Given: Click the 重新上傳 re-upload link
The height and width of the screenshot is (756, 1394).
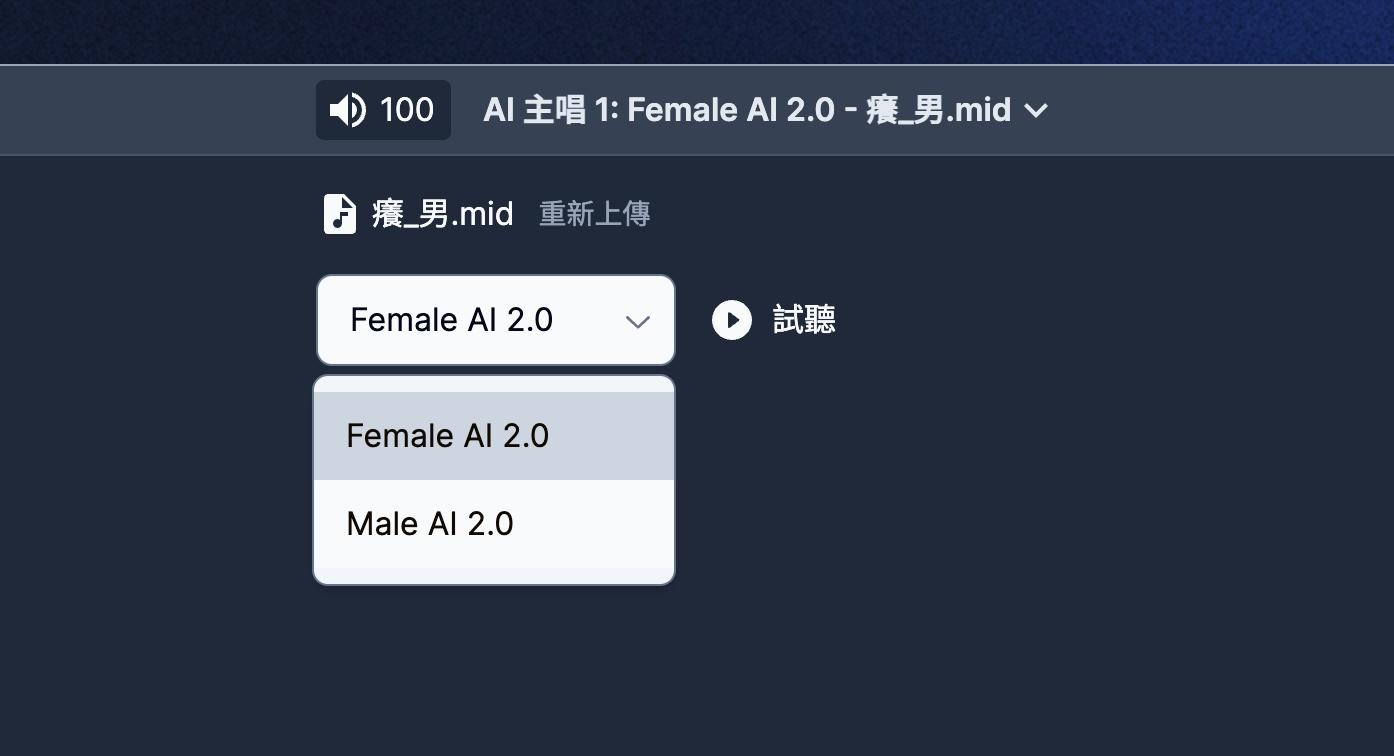Looking at the screenshot, I should [x=595, y=214].
